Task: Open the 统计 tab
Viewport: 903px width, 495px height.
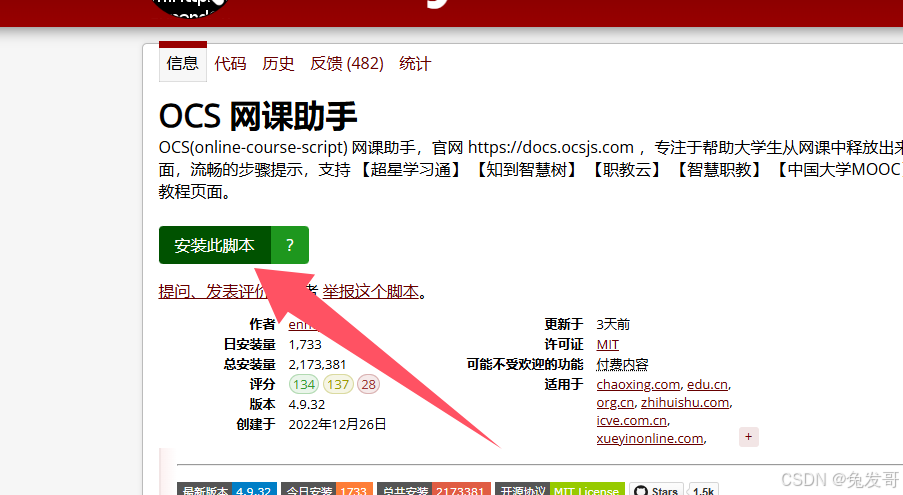Action: point(415,63)
